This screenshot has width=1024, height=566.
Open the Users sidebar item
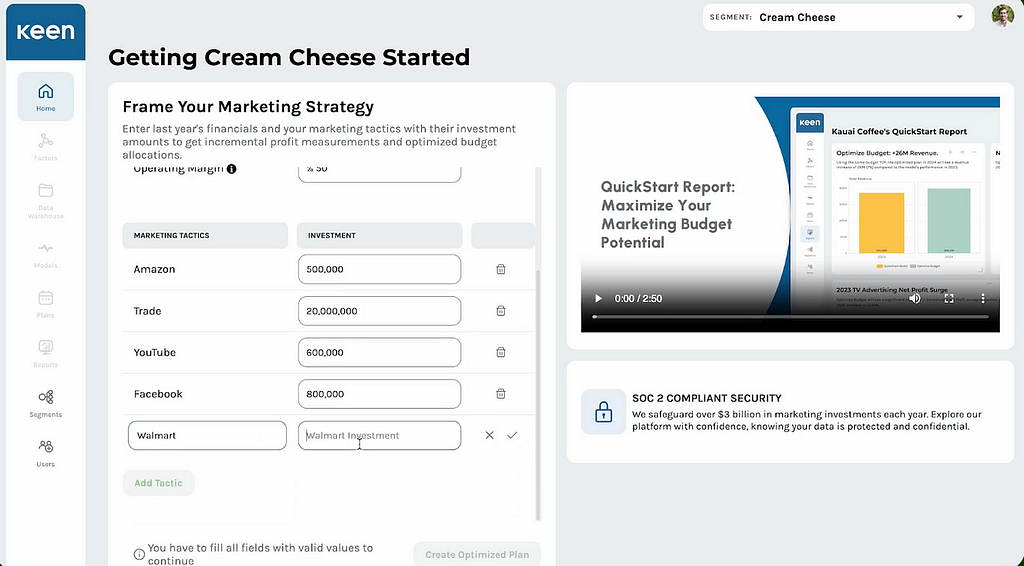point(46,454)
